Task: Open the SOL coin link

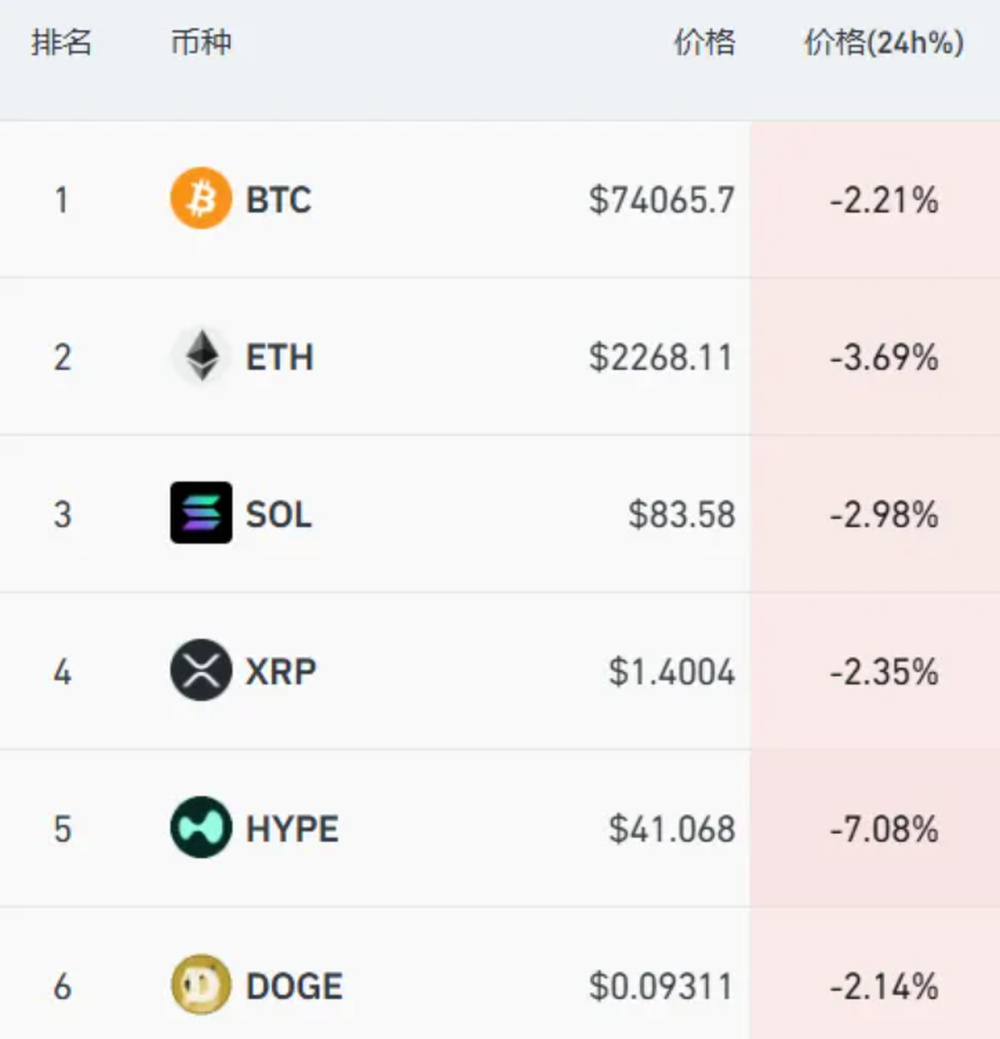Action: click(279, 514)
